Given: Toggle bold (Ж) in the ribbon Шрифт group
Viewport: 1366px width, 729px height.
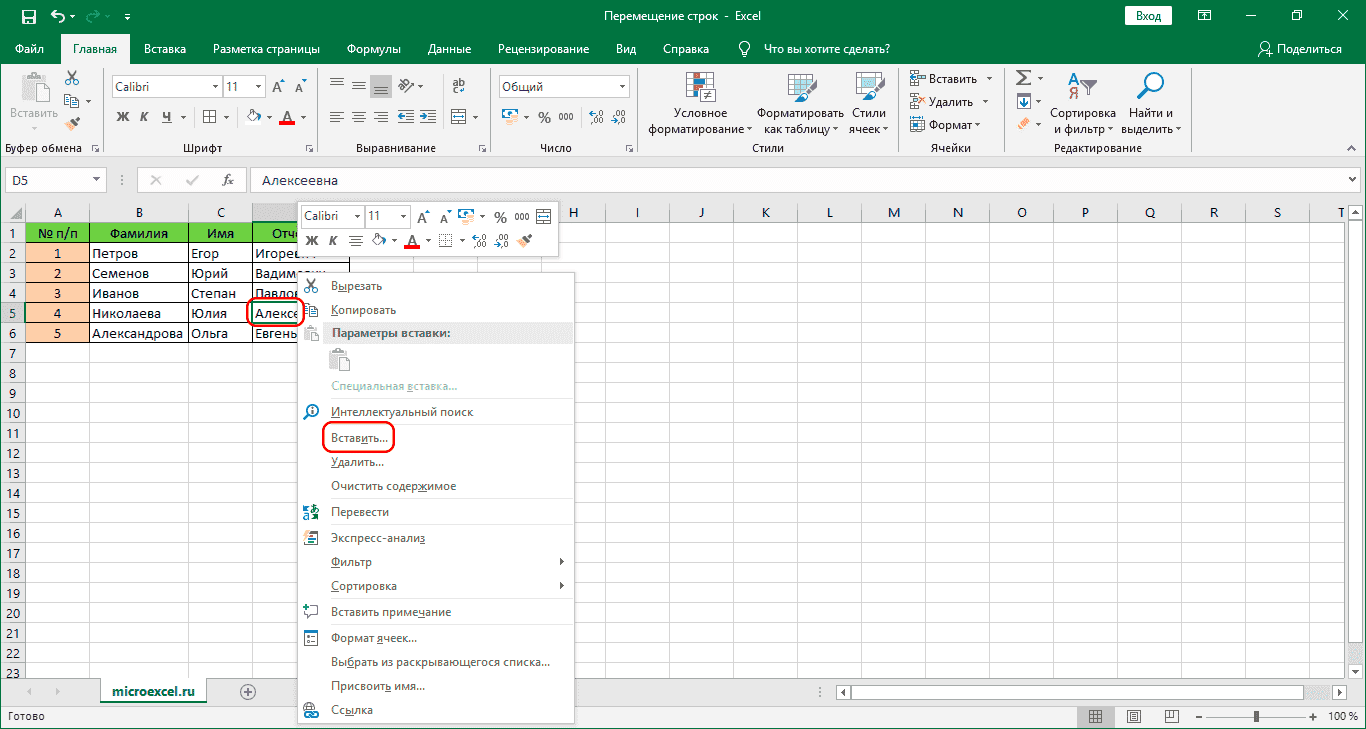Looking at the screenshot, I should coord(123,117).
